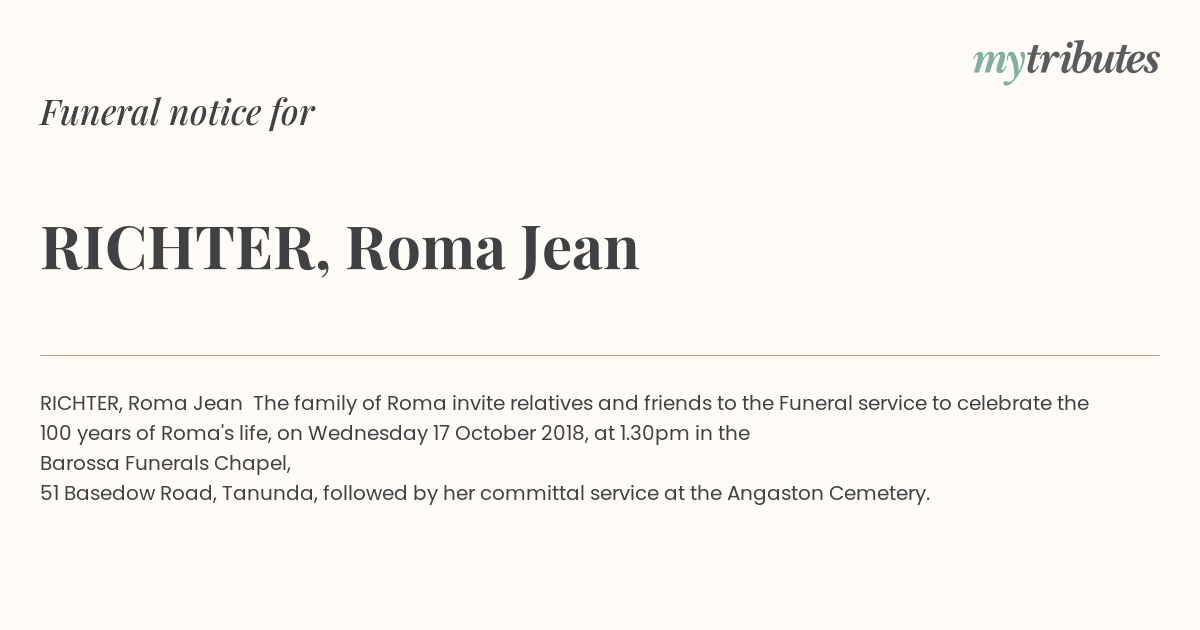1200x630 pixels.
Task: Click the word 'Jean' in the large title
Action: [579, 249]
